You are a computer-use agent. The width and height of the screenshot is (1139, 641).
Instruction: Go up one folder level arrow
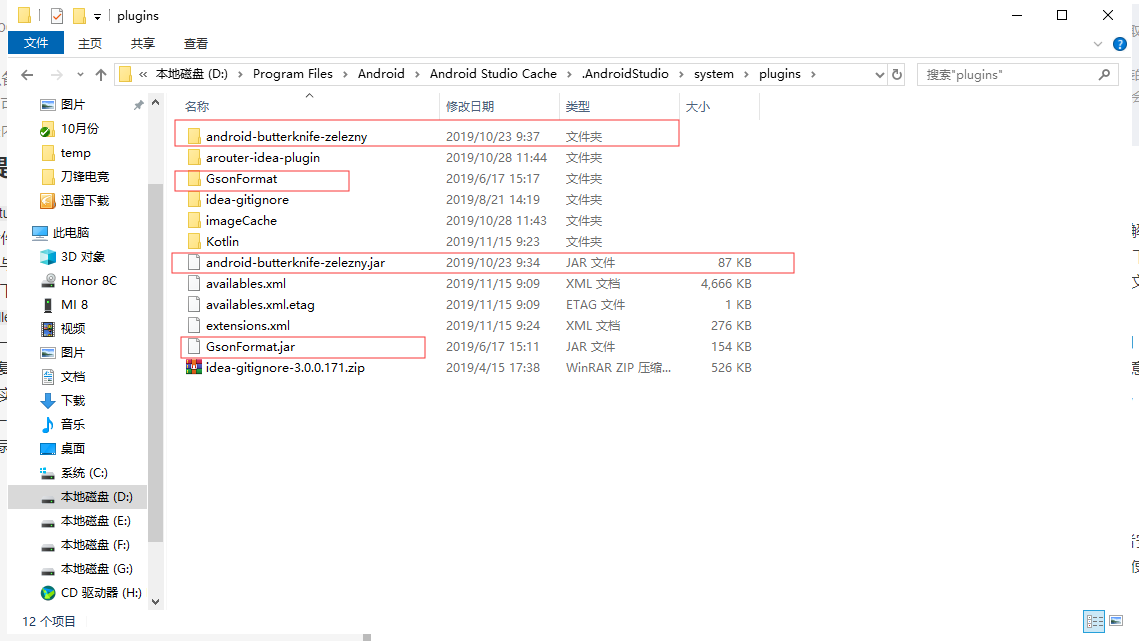101,74
